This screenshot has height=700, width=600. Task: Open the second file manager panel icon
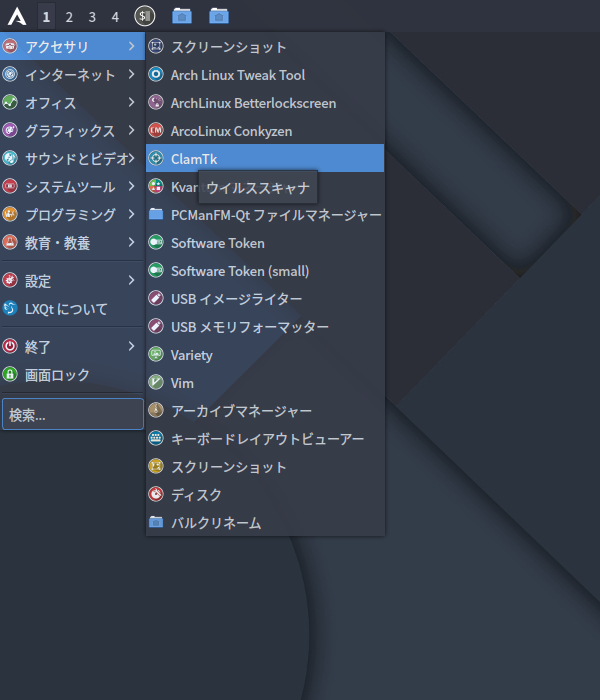pyautogui.click(x=219, y=16)
